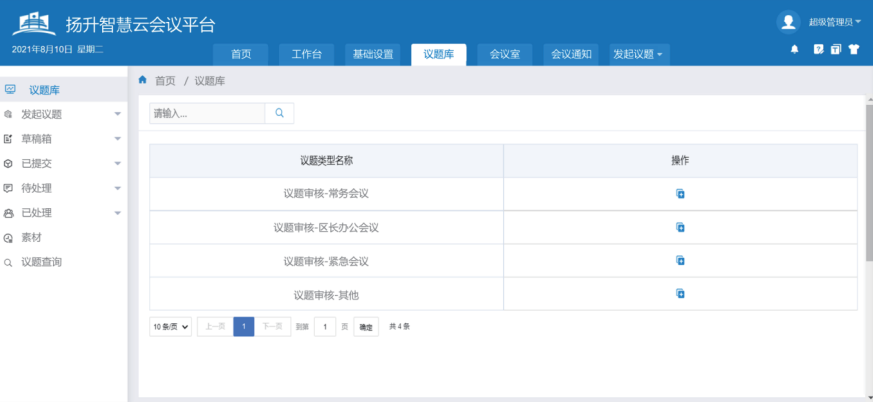Screen dimensions: 873x402
Task: Open the 超级管理员 user dropdown
Action: point(834,21)
